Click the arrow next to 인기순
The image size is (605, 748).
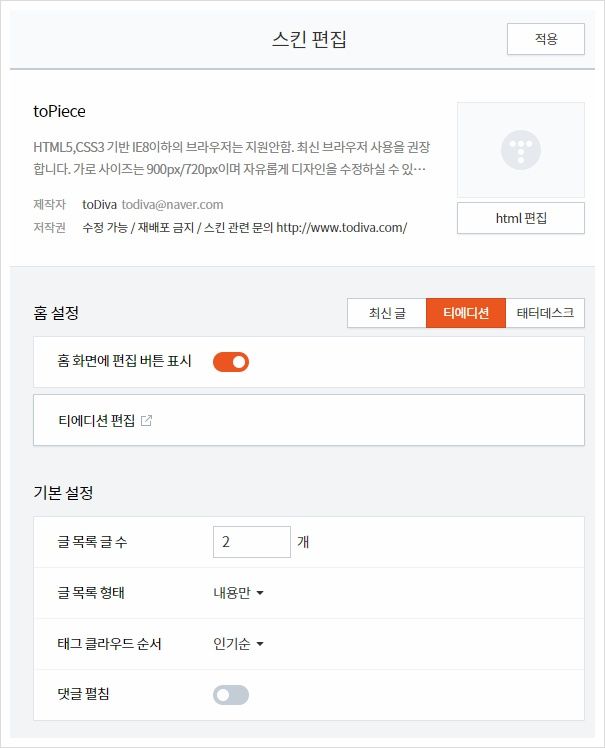tap(260, 644)
